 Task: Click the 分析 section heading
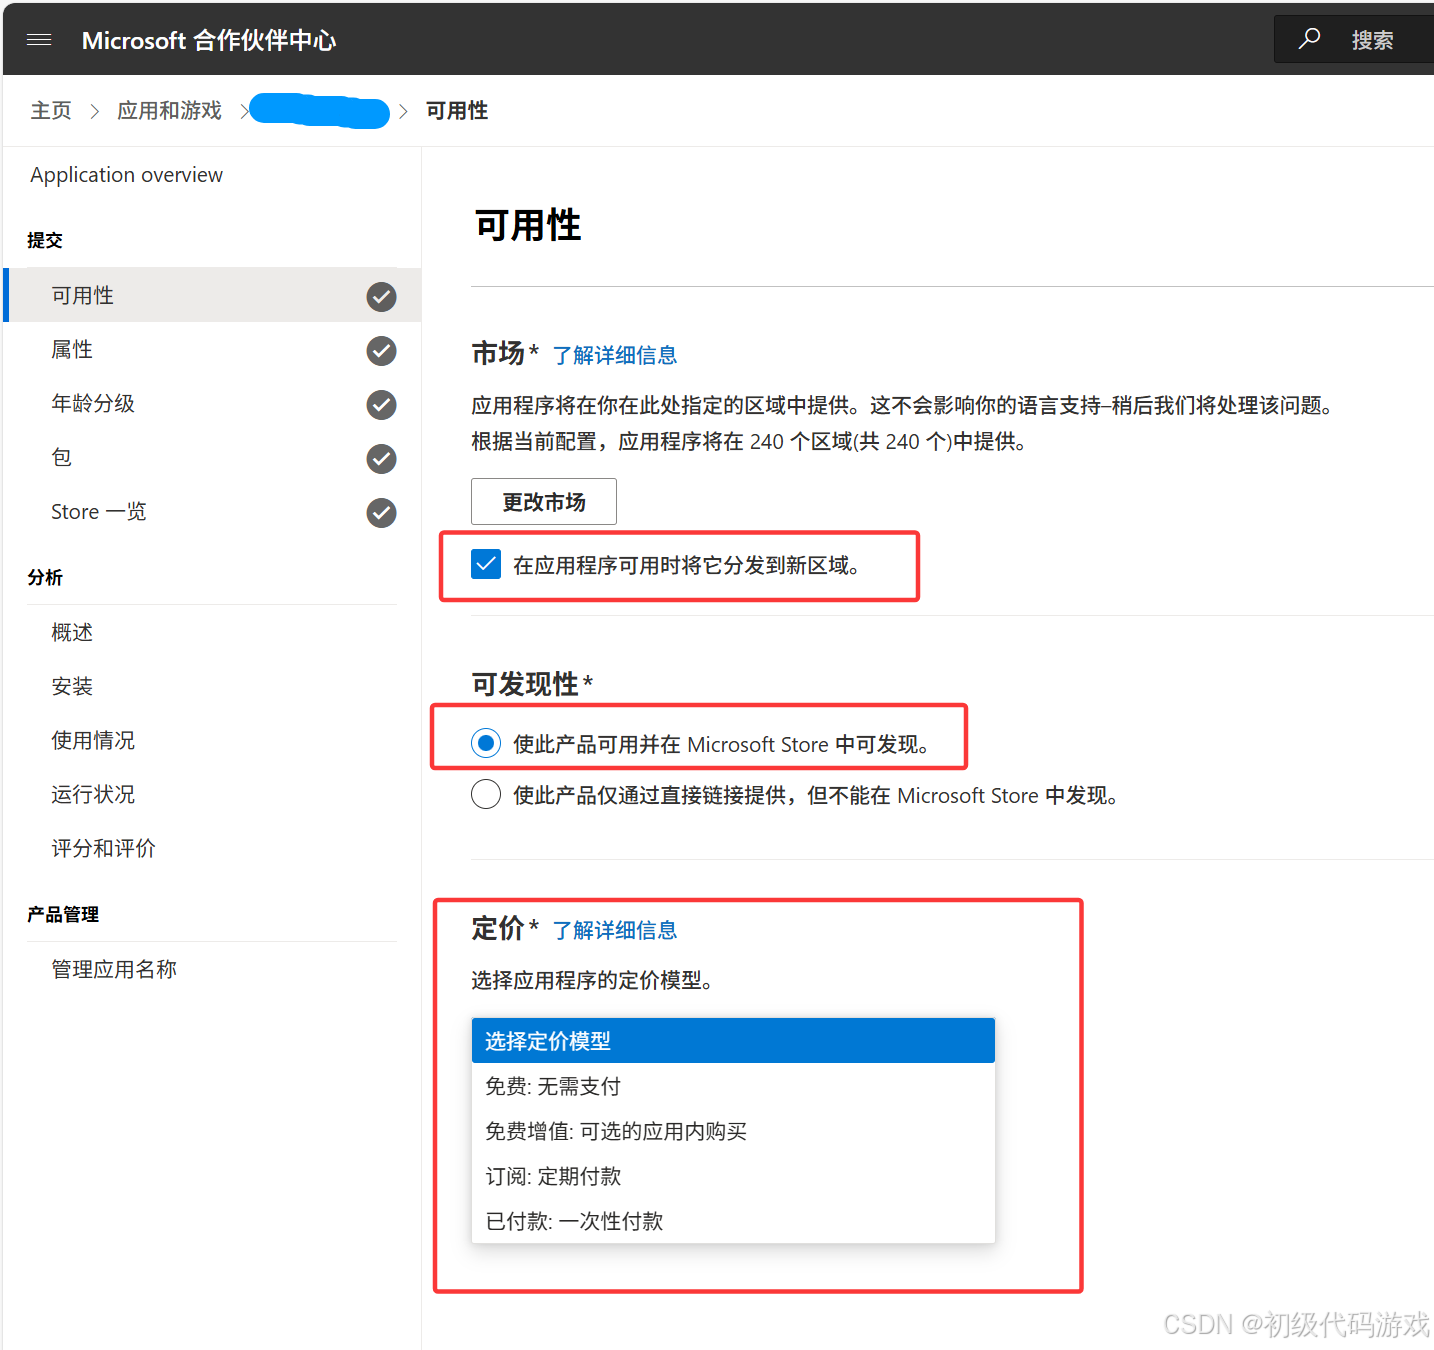click(x=45, y=577)
